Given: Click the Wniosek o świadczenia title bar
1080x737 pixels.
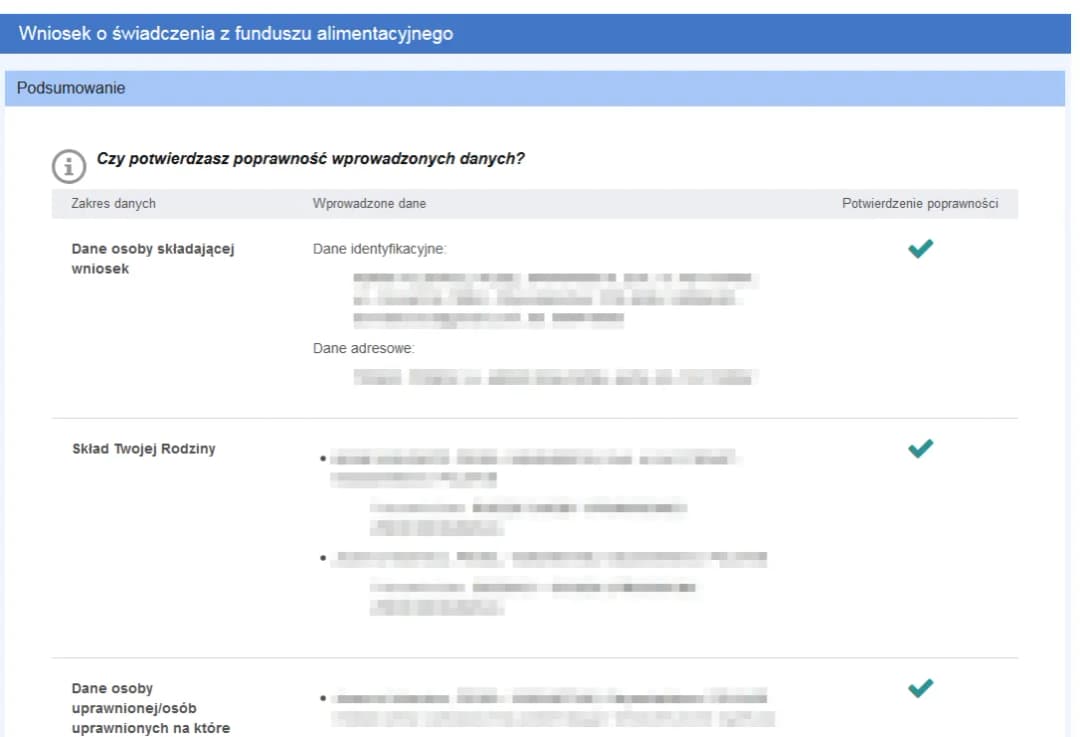Looking at the screenshot, I should pos(236,34).
